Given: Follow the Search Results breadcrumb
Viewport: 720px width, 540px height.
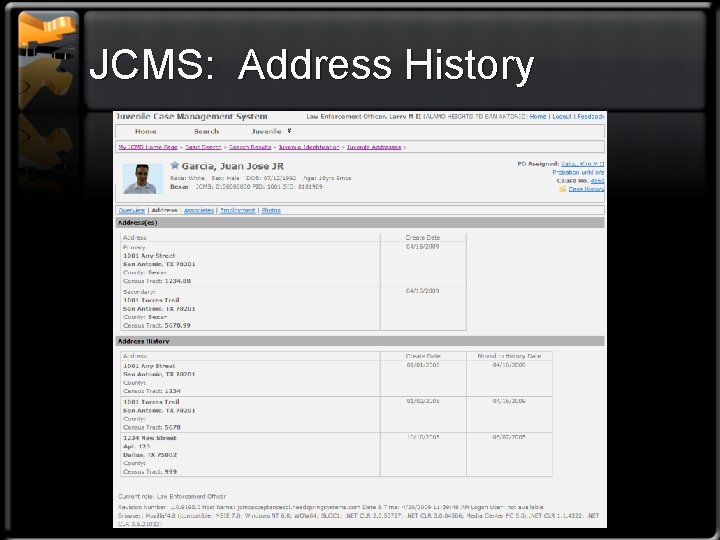Looking at the screenshot, I should coord(250,147).
